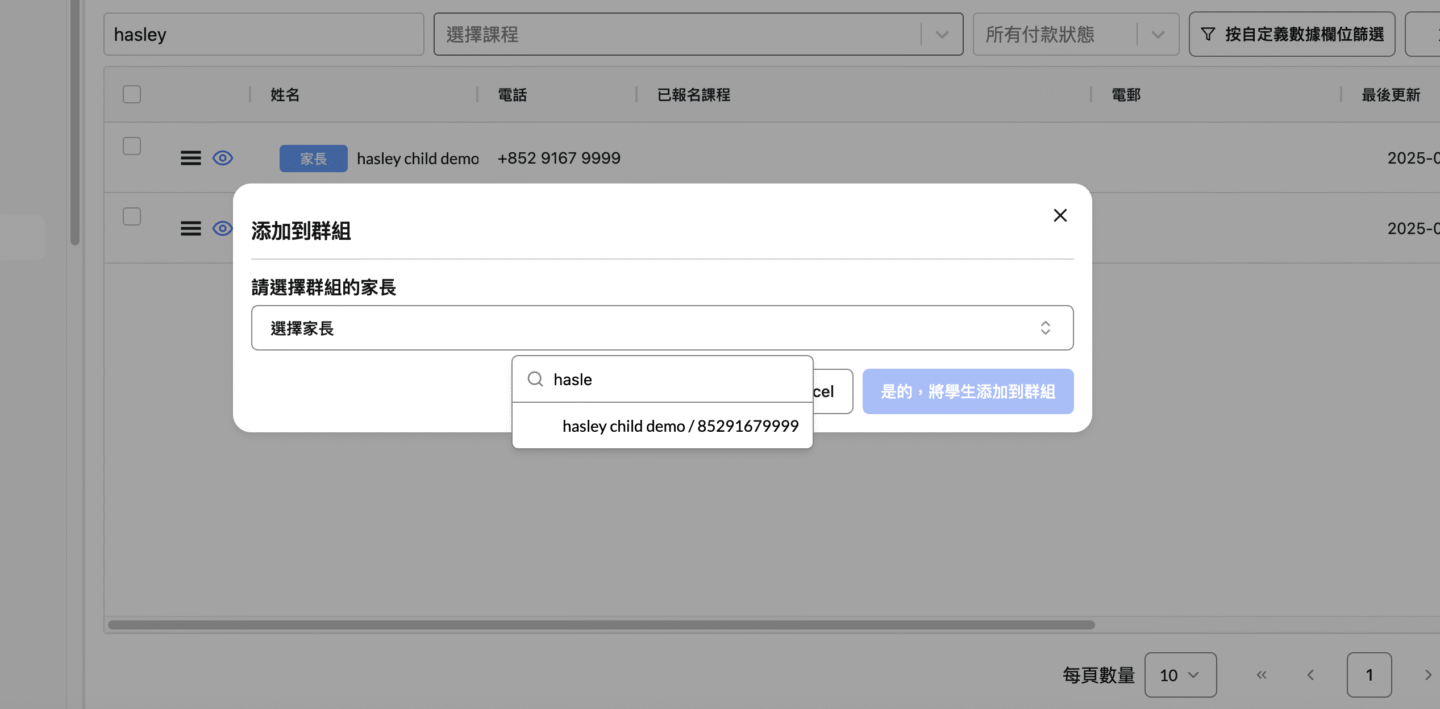Tick the checkbox in the second table row
The height and width of the screenshot is (709, 1440).
point(132,216)
